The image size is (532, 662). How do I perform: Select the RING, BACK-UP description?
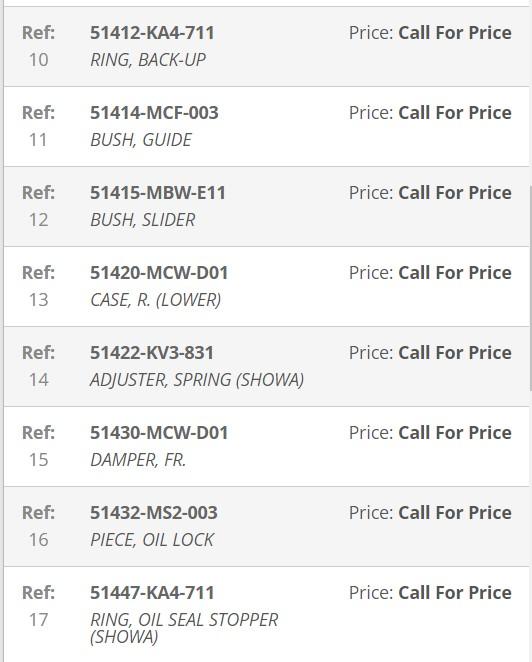pos(148,60)
